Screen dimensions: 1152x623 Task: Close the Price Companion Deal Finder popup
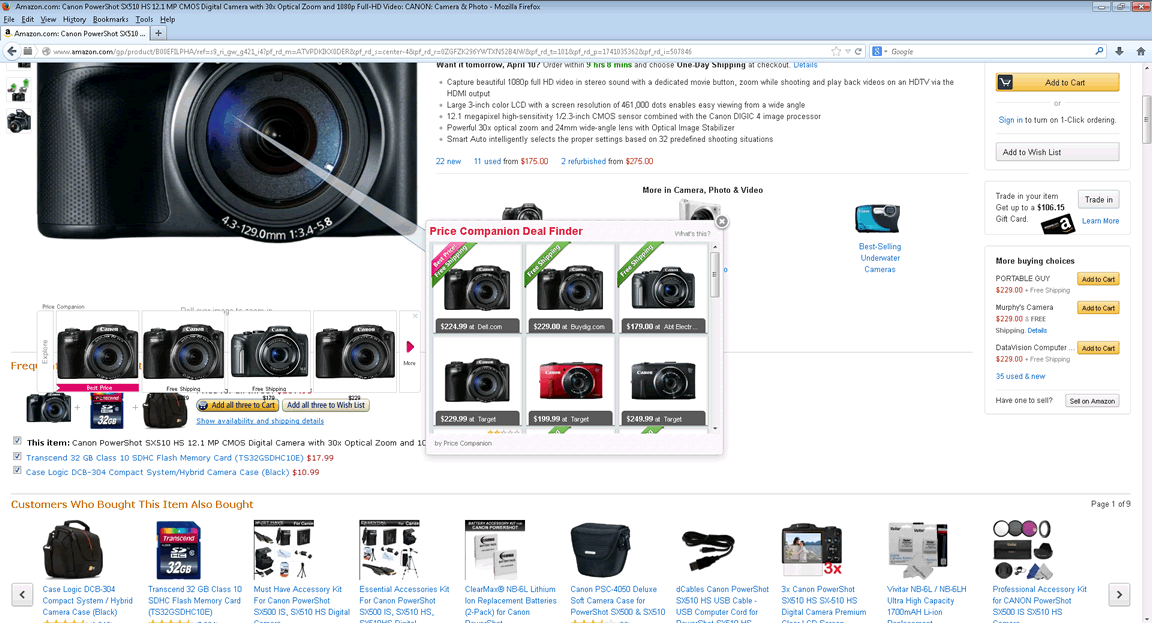pos(722,222)
